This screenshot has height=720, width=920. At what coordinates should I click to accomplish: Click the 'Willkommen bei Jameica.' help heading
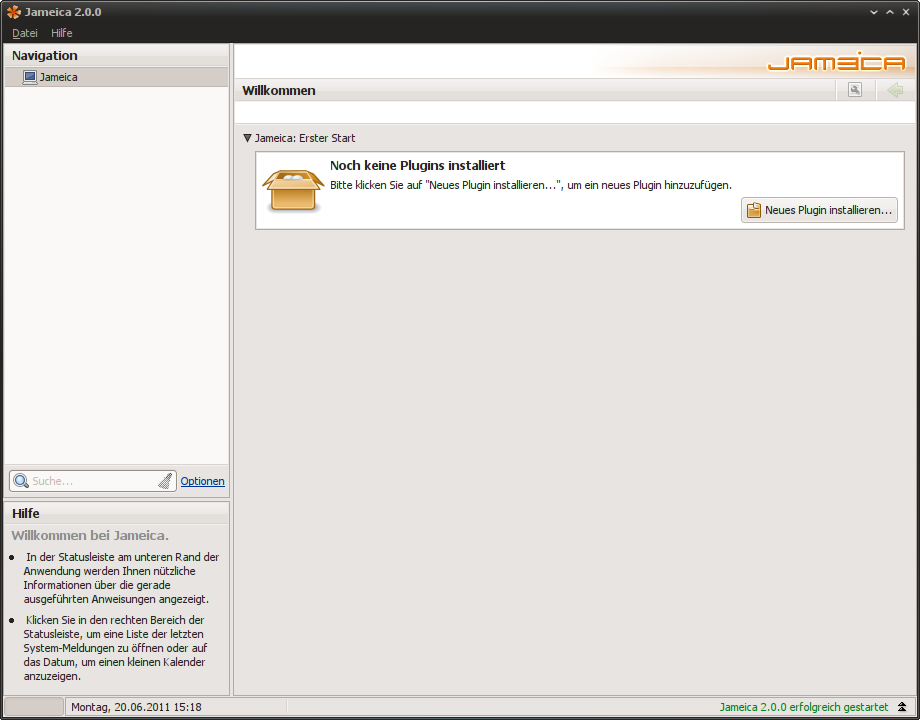point(90,535)
